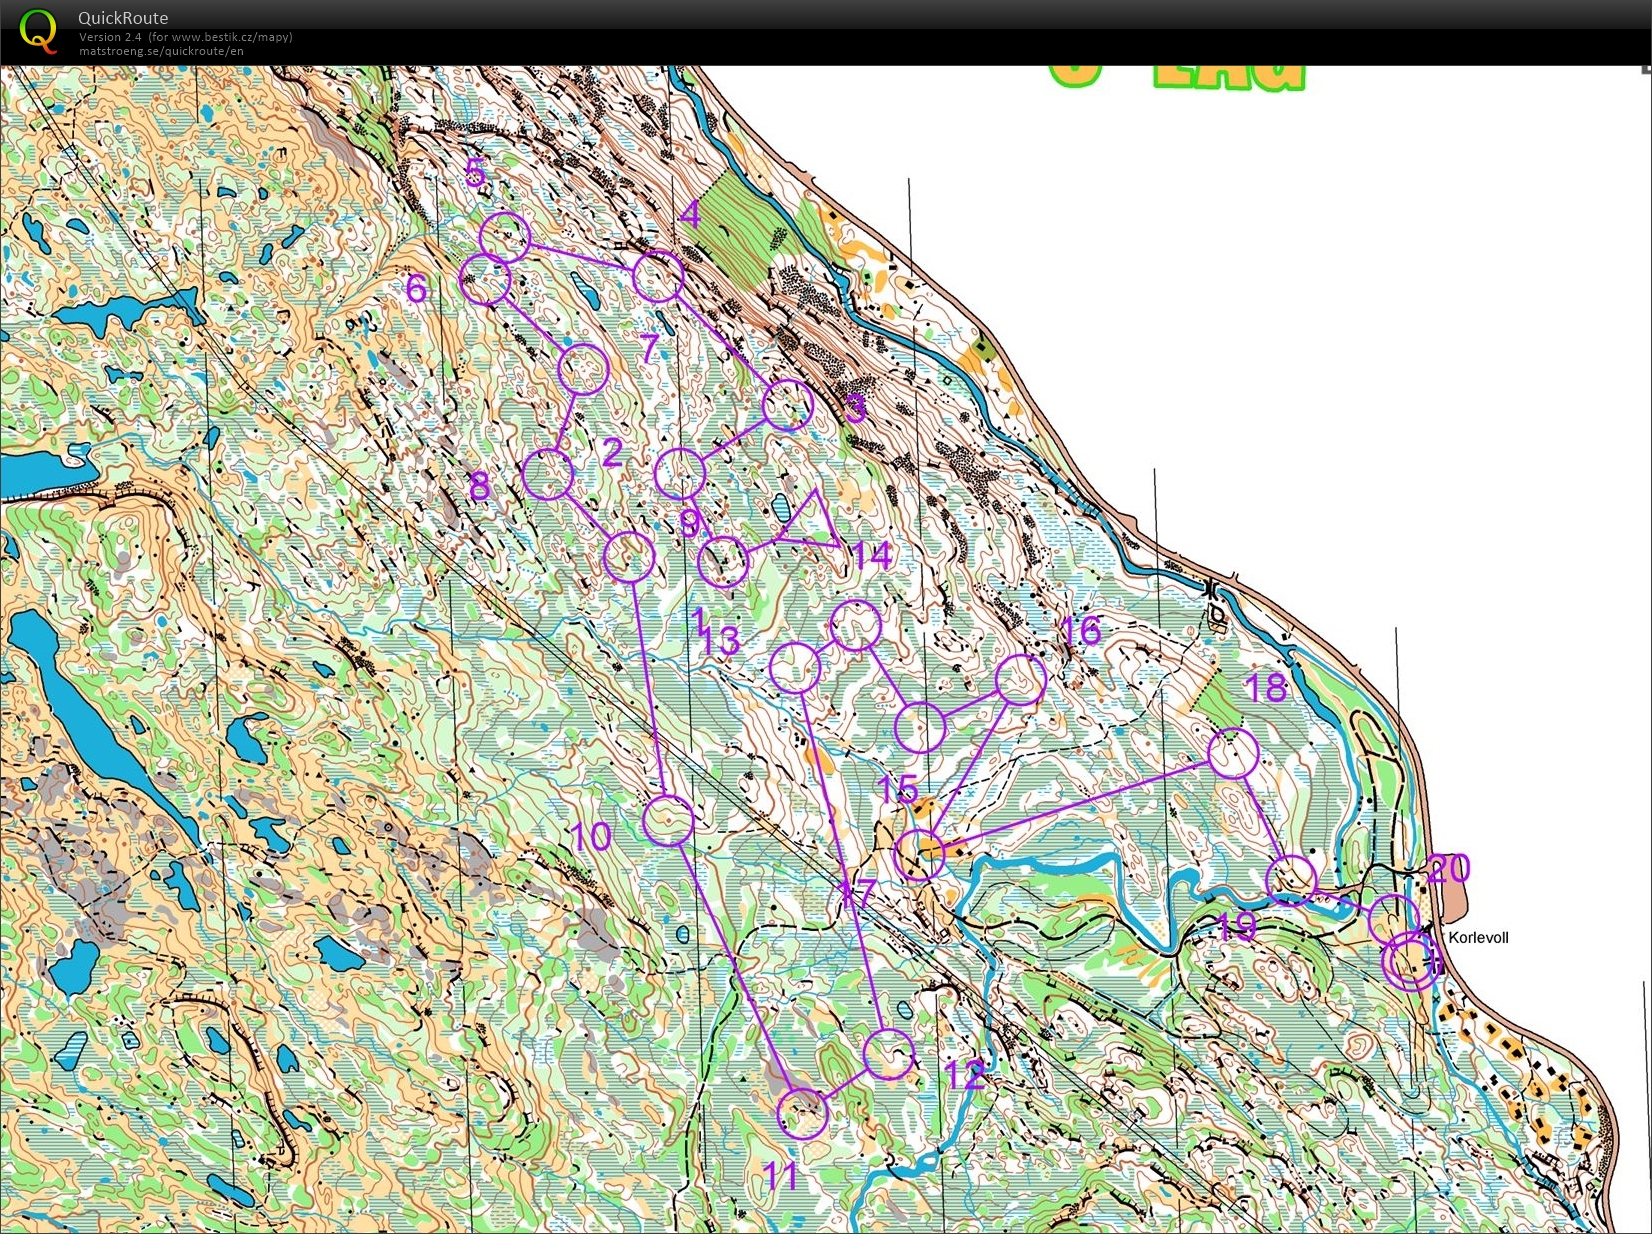The width and height of the screenshot is (1652, 1234).
Task: Click the route line between controls 9 and 10
Action: (x=650, y=690)
